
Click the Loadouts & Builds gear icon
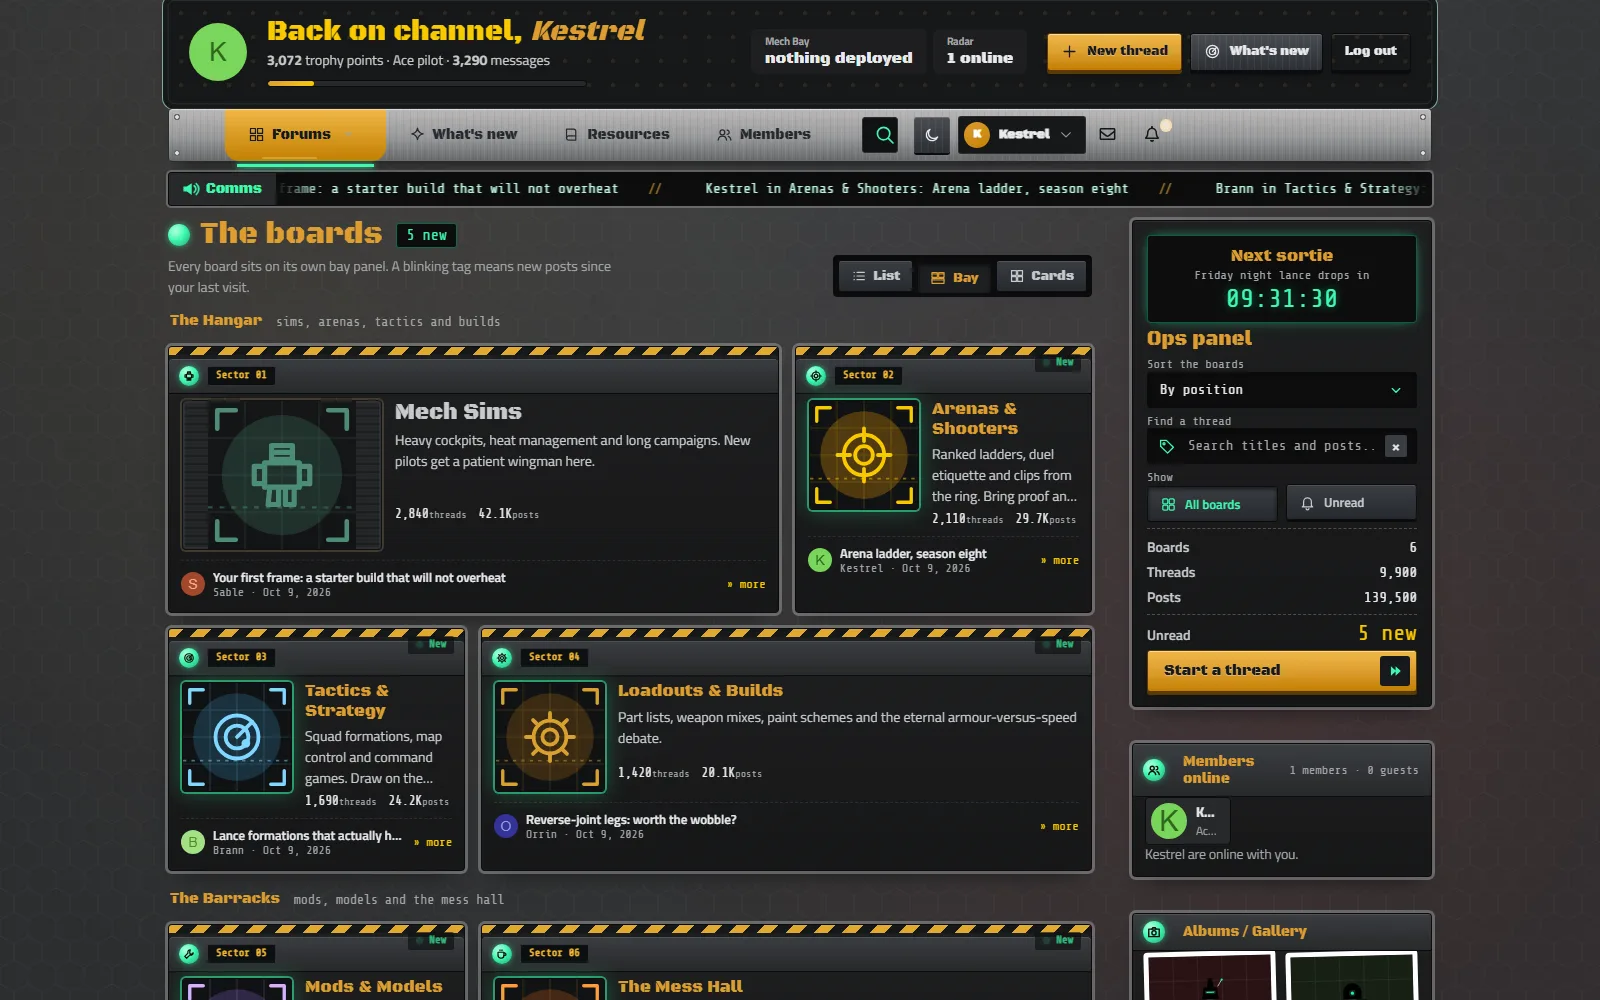(x=550, y=737)
